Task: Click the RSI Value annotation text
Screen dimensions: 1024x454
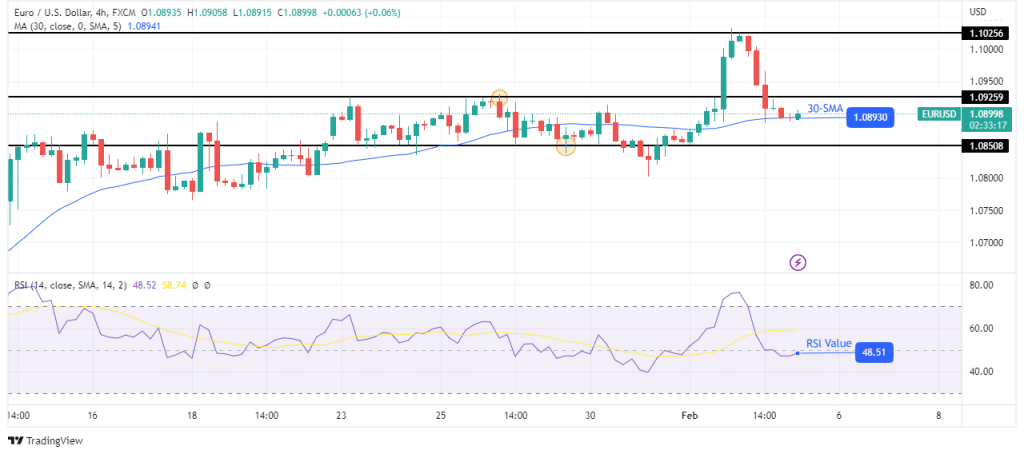Action: 829,343
